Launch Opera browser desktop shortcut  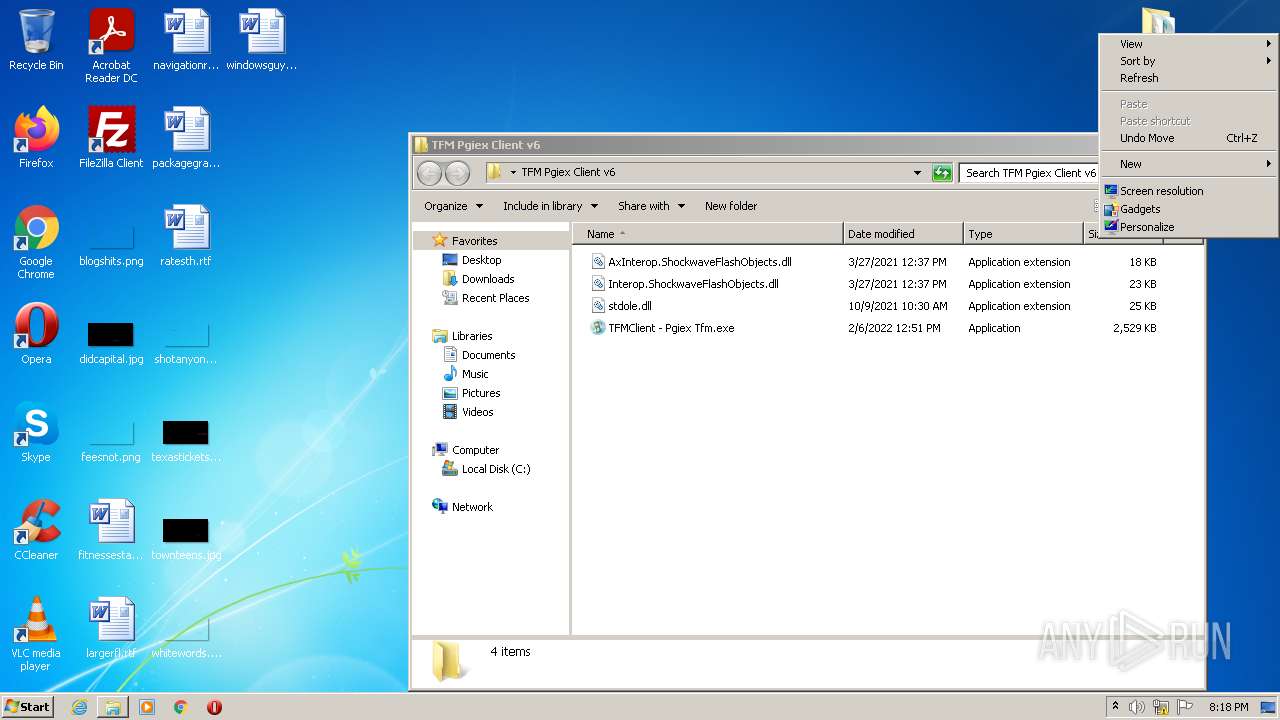(36, 334)
